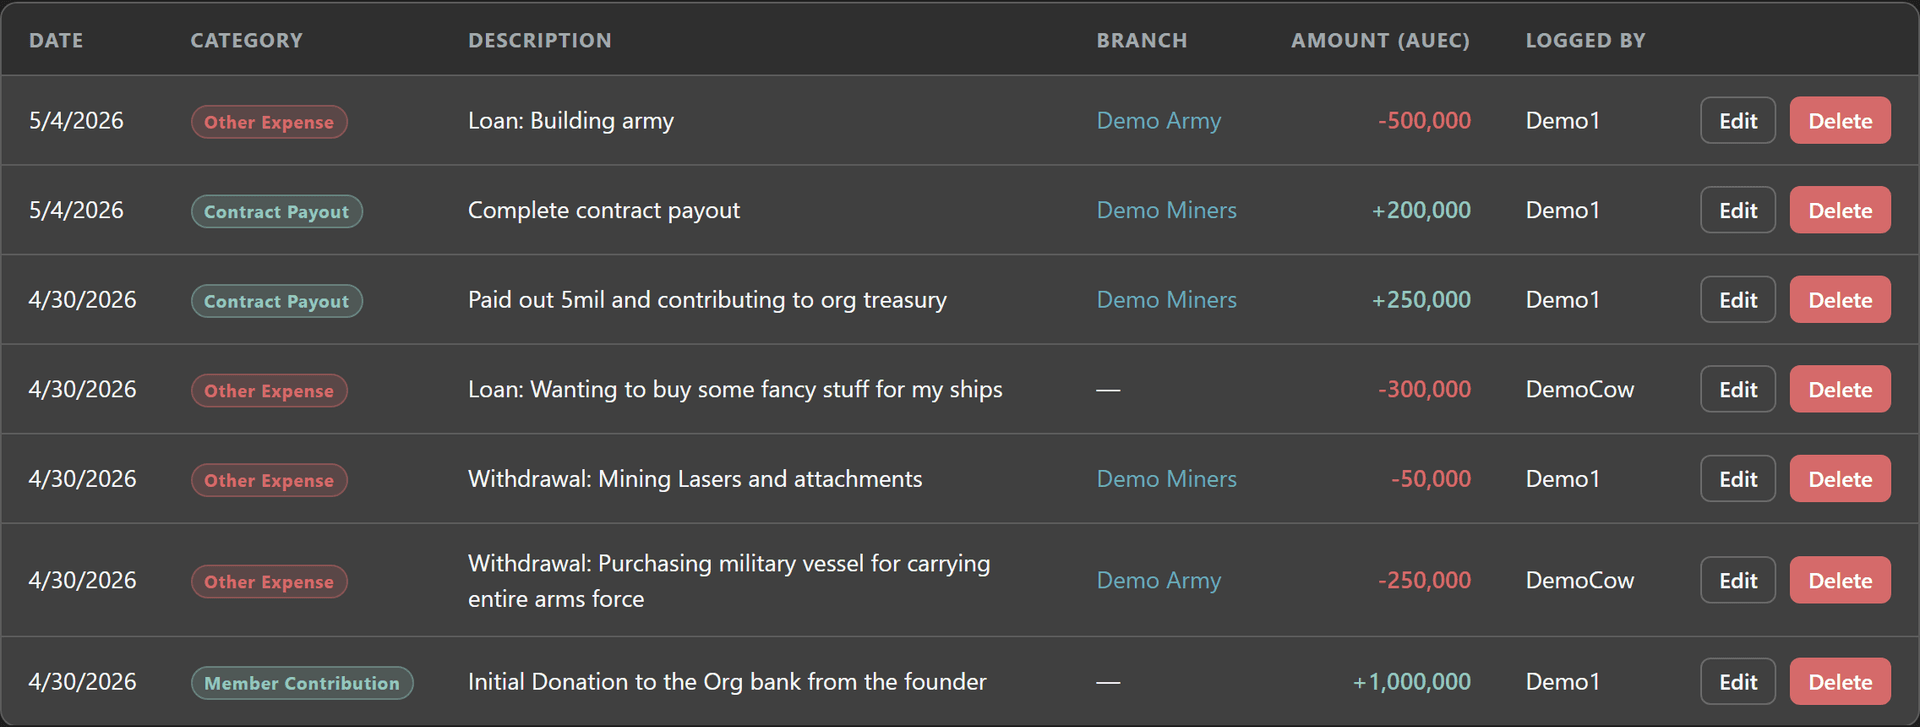Delete the 'Purchasing military vessel' withdrawal

[1840, 580]
